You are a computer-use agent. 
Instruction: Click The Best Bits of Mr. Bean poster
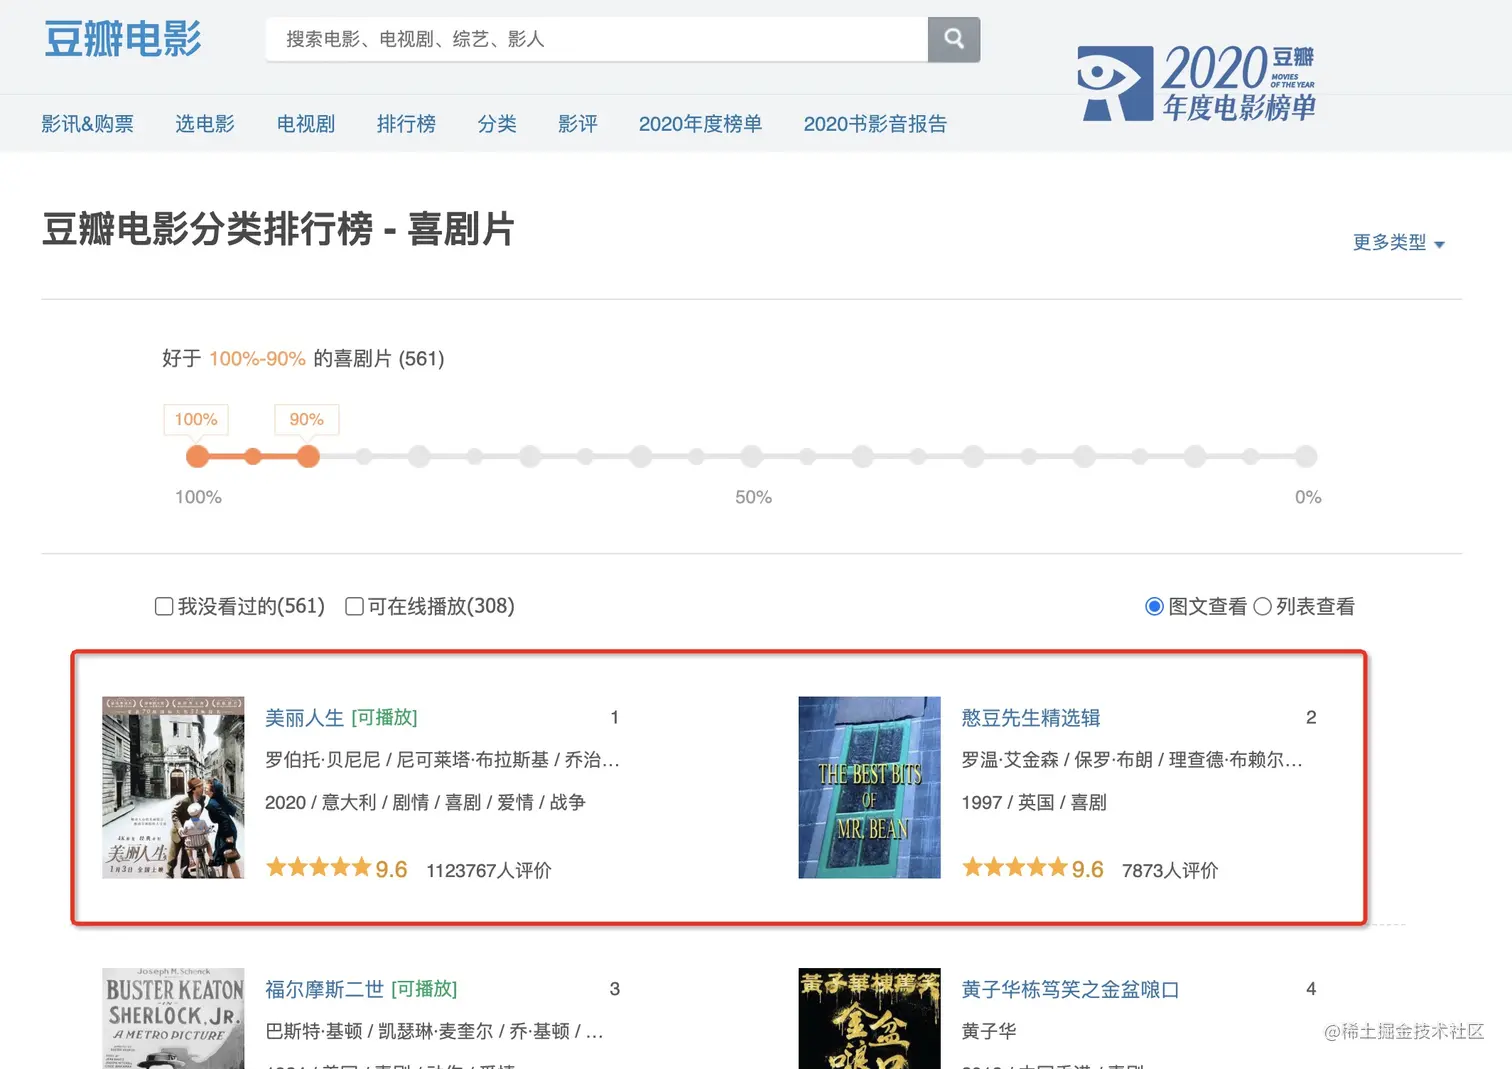pyautogui.click(x=869, y=788)
